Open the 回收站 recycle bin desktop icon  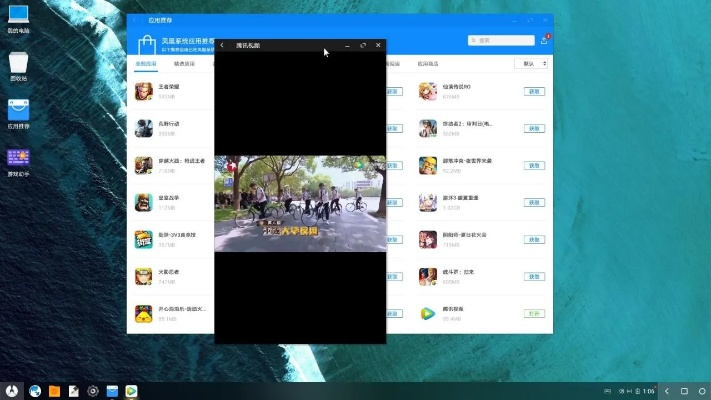coord(18,62)
